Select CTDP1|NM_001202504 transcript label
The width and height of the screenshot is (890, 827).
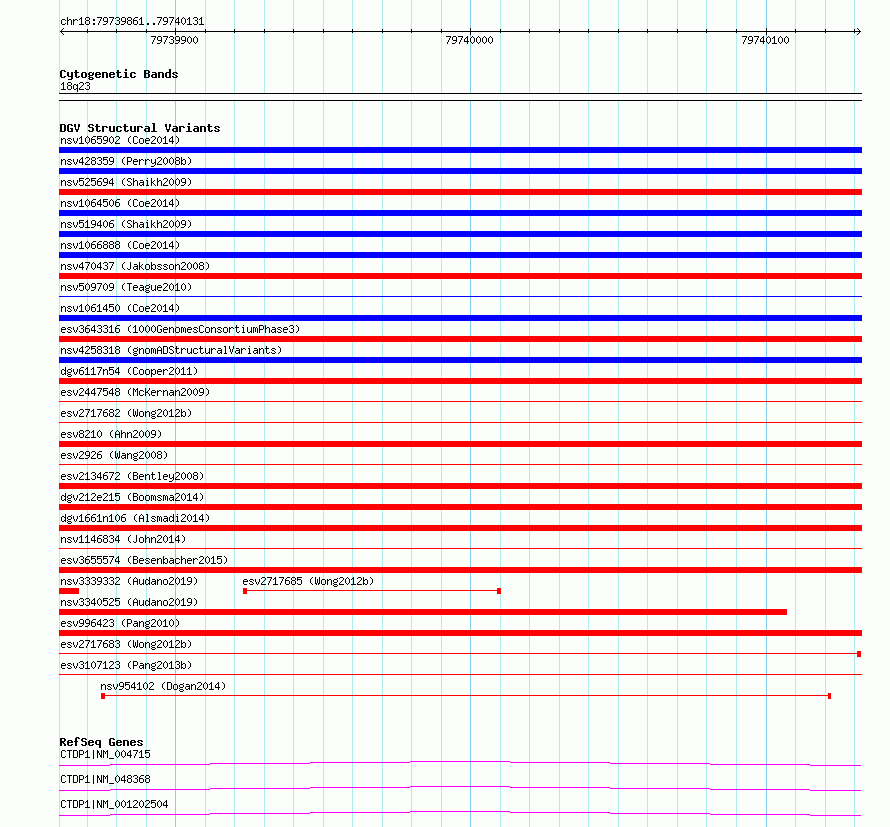coord(114,804)
